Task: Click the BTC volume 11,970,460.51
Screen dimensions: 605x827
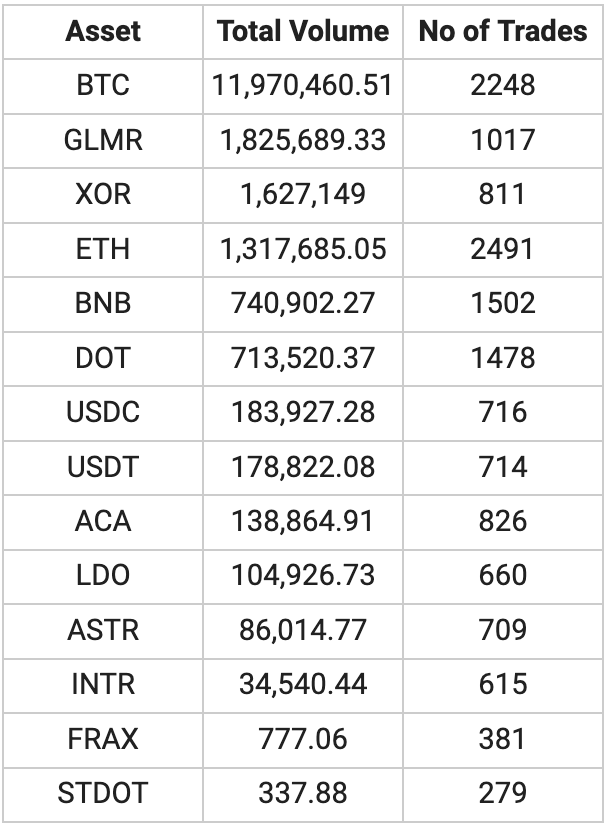Action: click(303, 85)
